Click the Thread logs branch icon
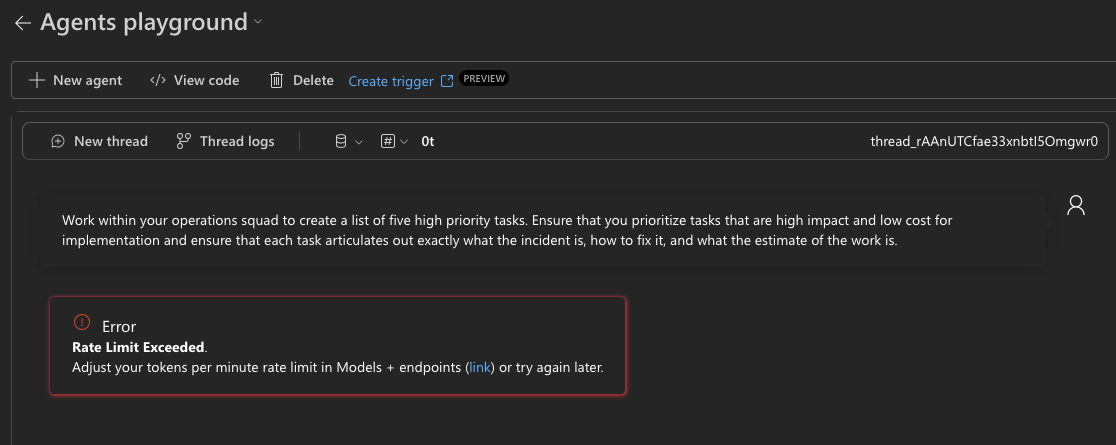This screenshot has width=1116, height=445. [x=184, y=141]
